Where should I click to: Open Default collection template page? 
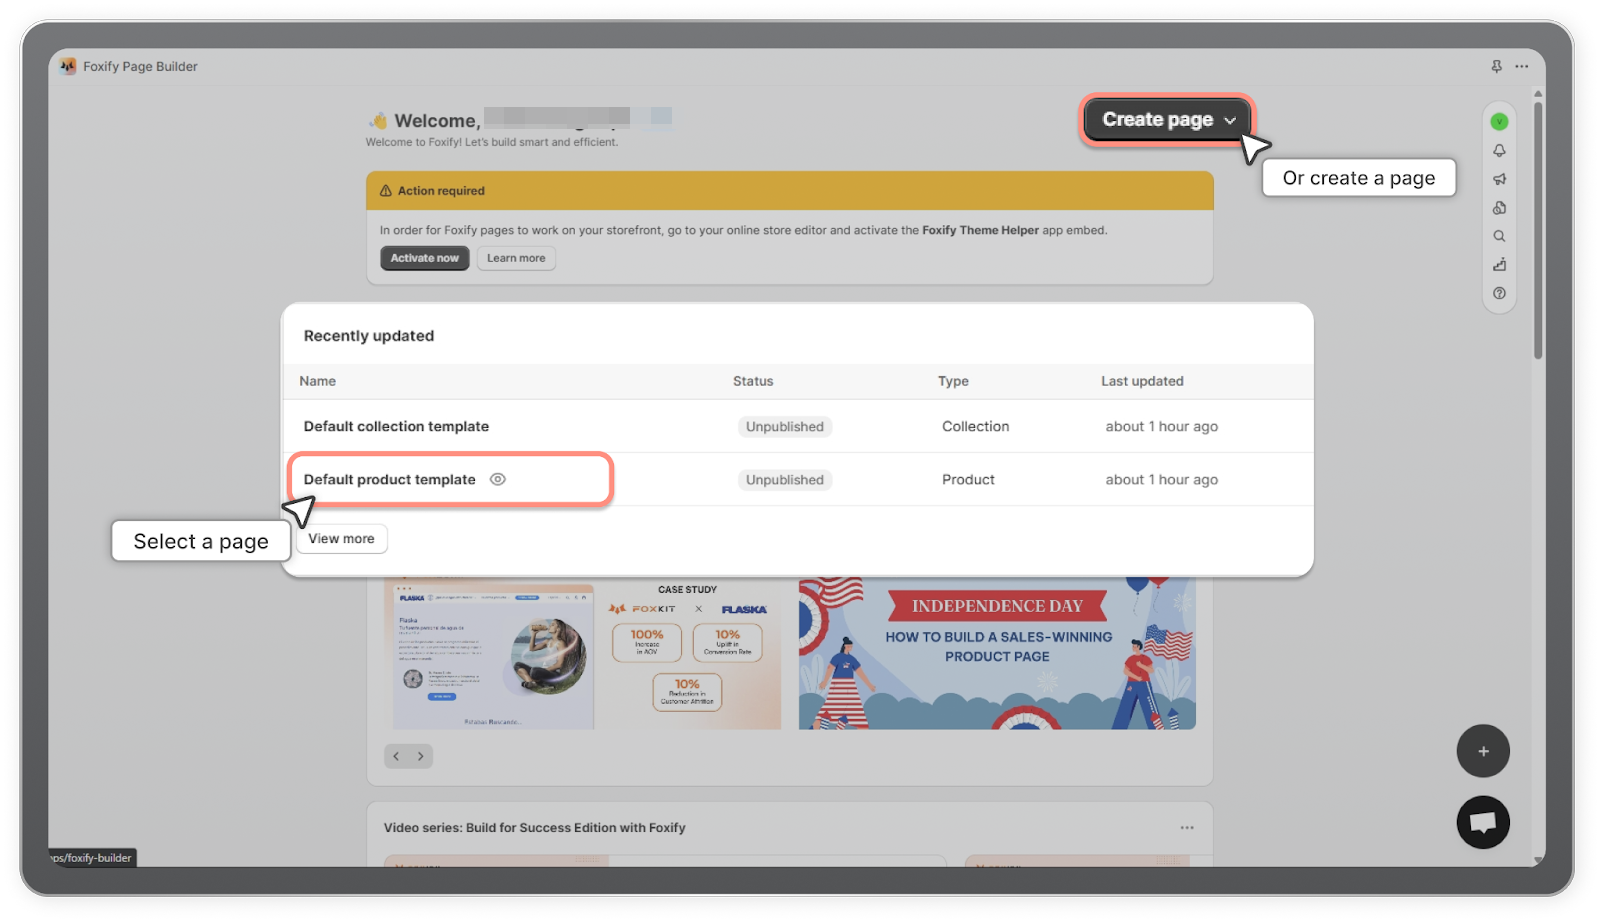coord(396,426)
